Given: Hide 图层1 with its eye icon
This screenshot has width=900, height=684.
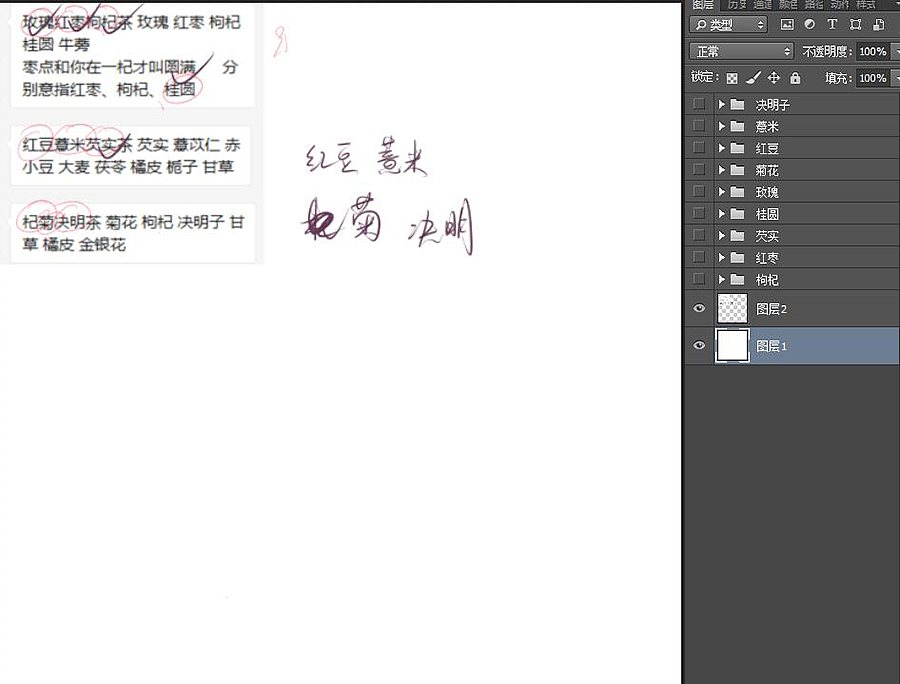Looking at the screenshot, I should coord(699,345).
